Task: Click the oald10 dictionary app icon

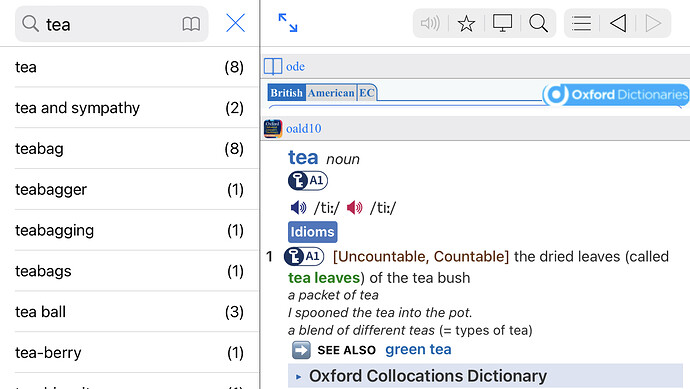Action: pyautogui.click(x=273, y=128)
